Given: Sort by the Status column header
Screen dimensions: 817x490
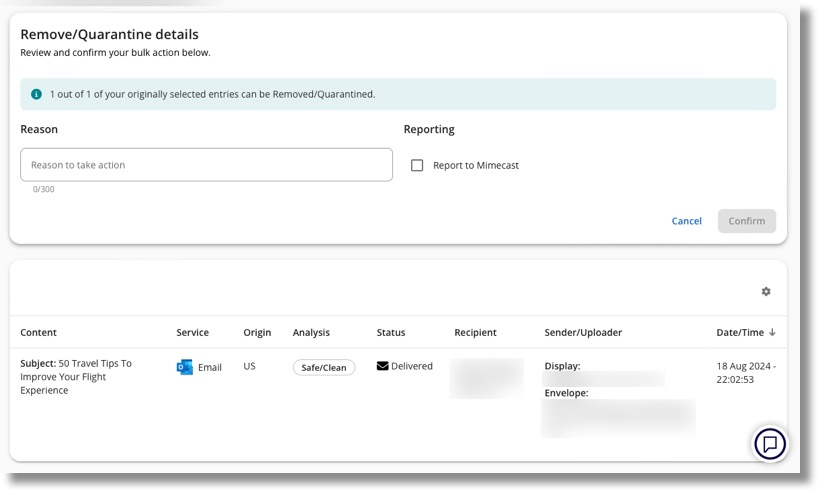Looking at the screenshot, I should pos(391,333).
